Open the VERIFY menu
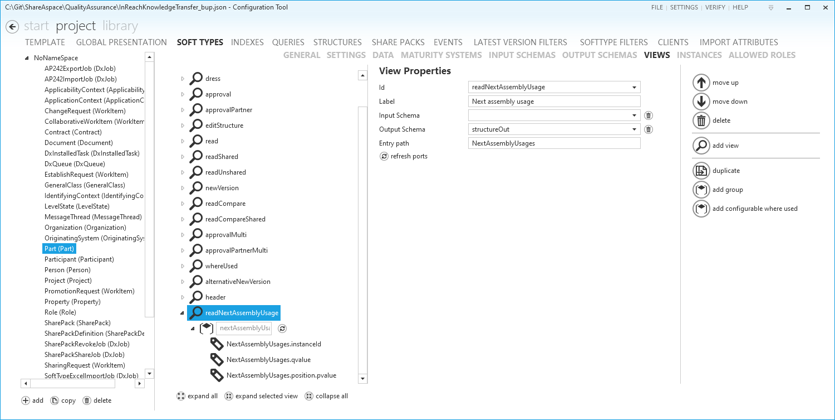Screen dimensions: 835x420 tap(715, 7)
